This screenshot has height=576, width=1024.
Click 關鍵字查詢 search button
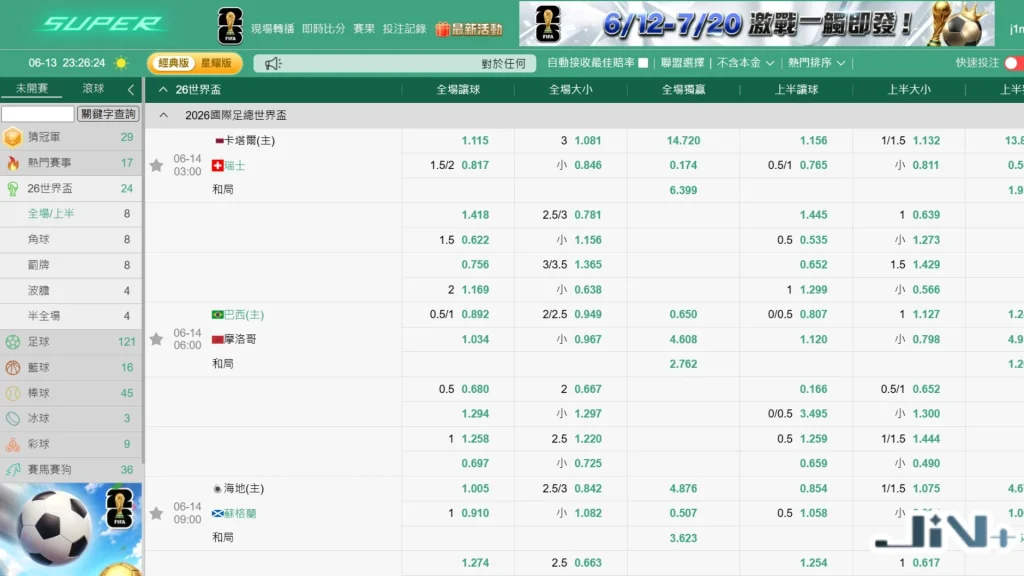108,114
